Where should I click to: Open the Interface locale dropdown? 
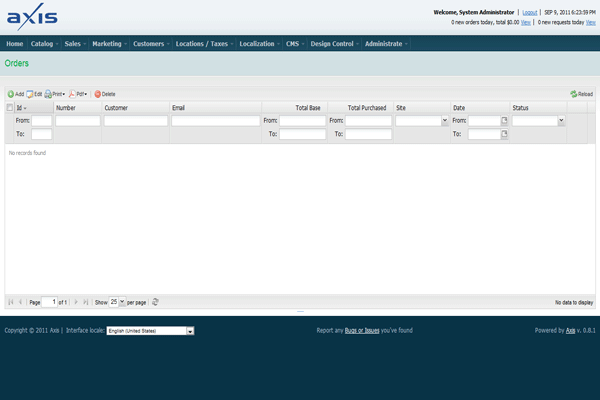pos(150,331)
